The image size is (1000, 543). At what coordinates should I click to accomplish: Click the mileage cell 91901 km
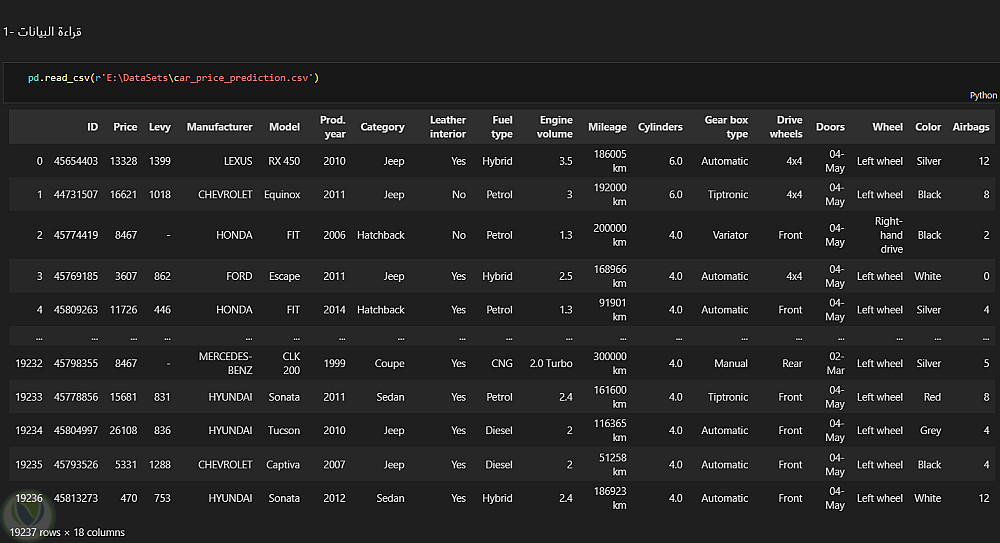[612, 310]
